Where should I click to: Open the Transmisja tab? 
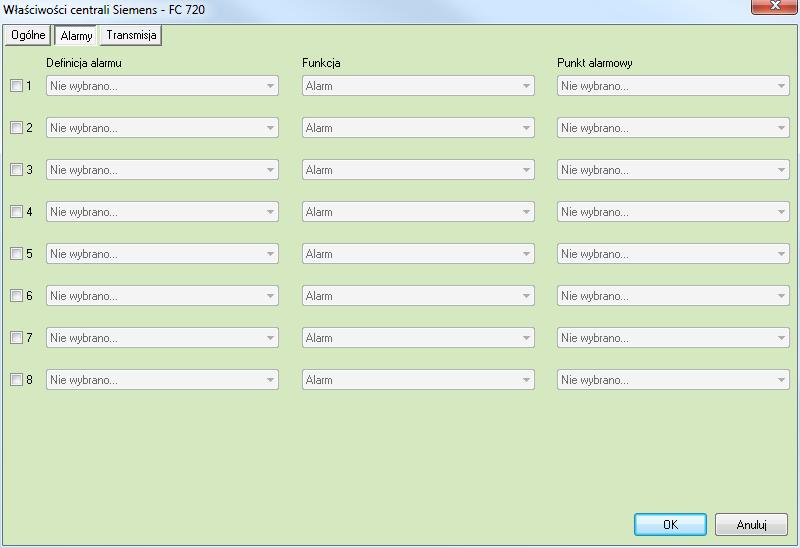point(131,35)
